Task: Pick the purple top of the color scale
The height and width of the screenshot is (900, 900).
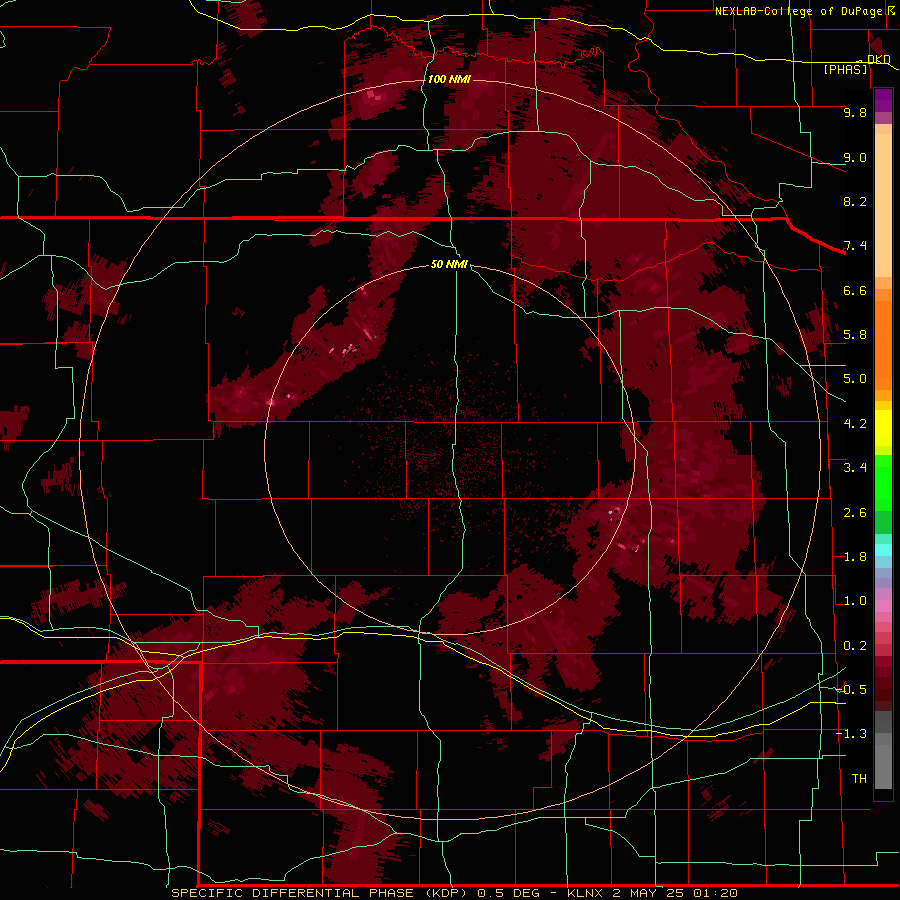Action: [883, 100]
